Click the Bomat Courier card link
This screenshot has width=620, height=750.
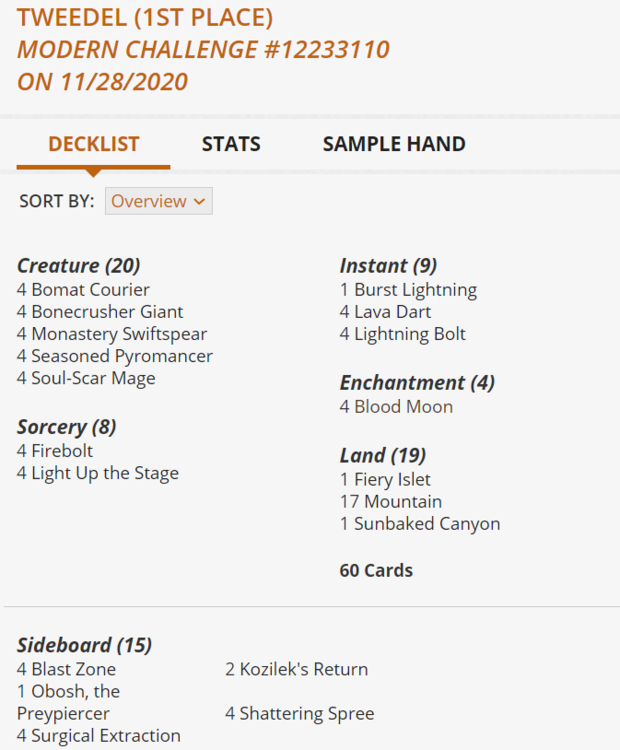[x=90, y=290]
